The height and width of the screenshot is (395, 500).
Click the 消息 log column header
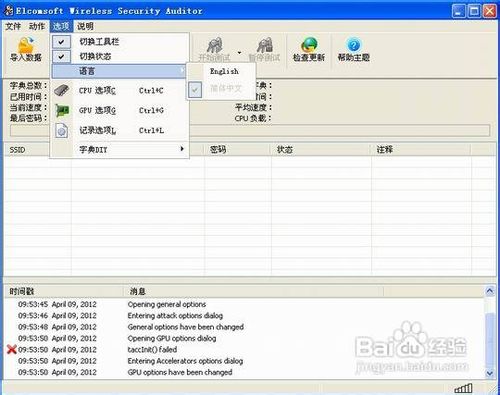coord(138,292)
